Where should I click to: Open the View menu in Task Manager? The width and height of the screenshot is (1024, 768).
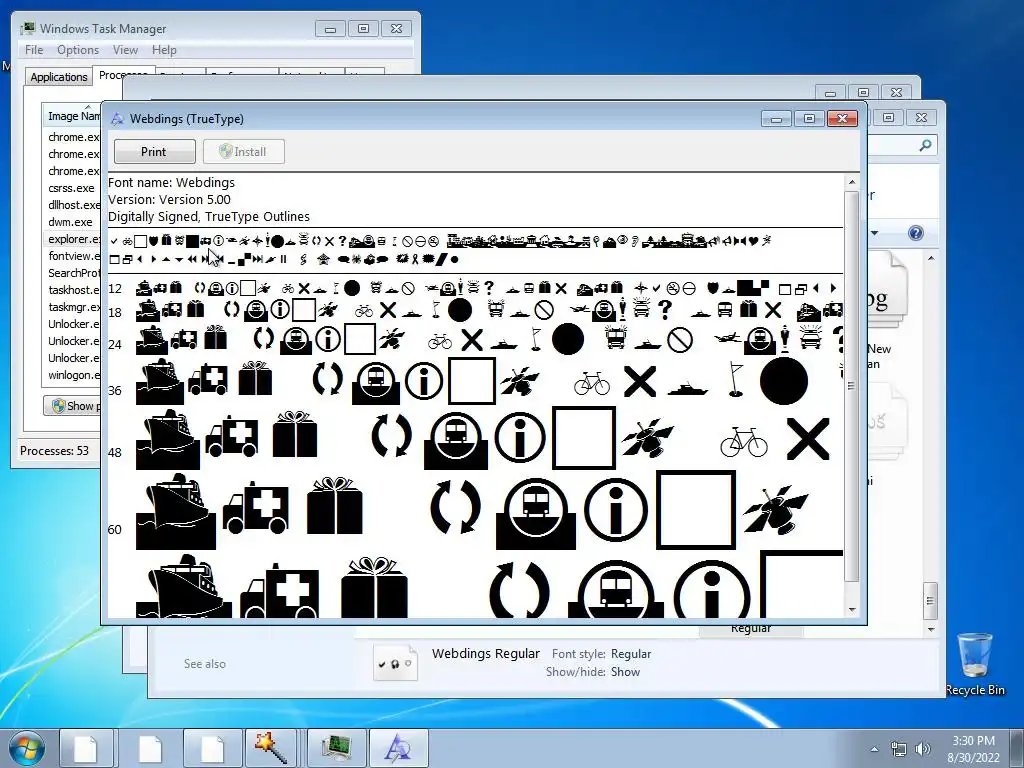coord(125,50)
